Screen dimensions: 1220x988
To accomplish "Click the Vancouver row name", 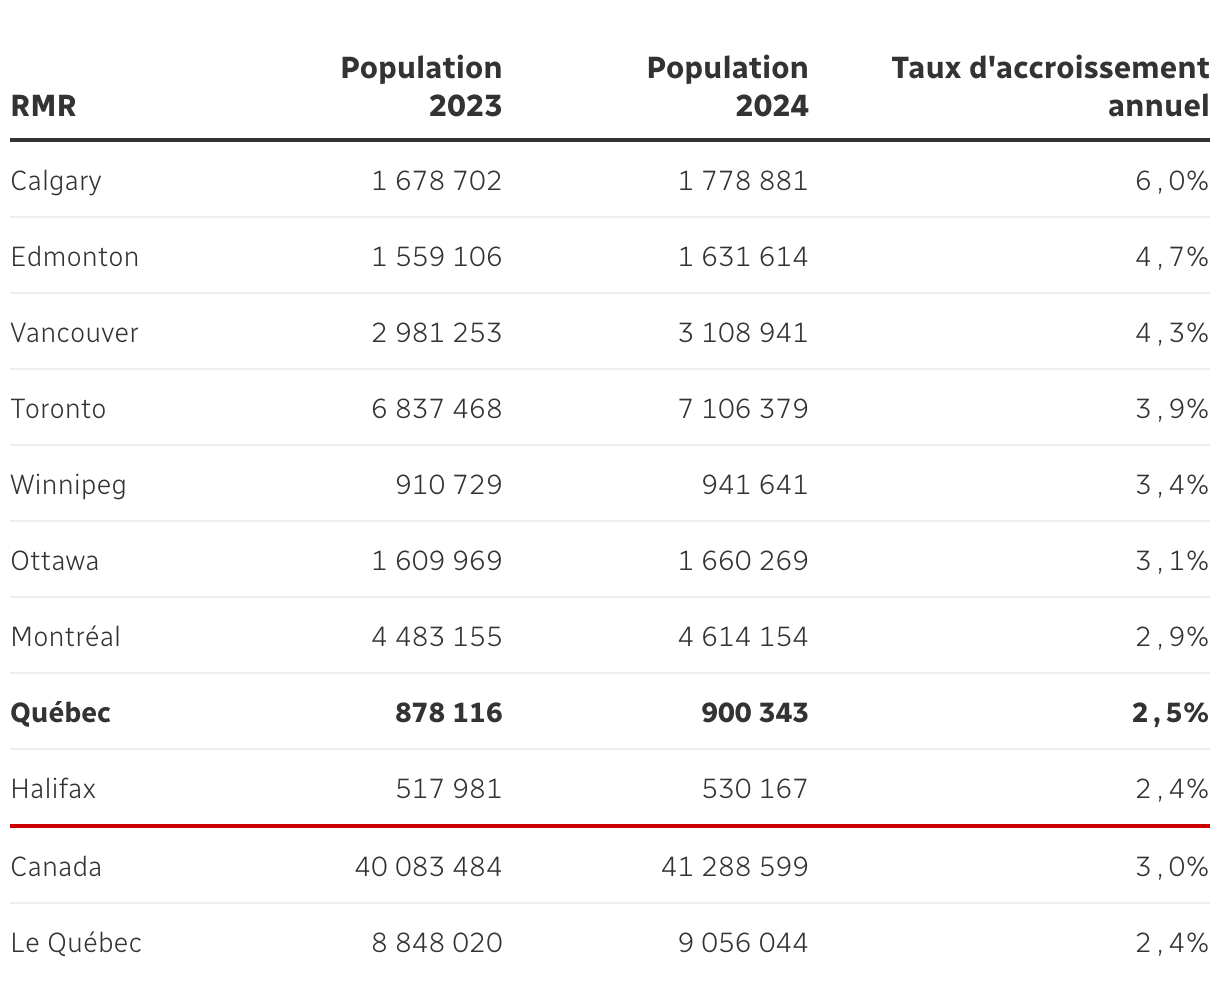I will [75, 333].
